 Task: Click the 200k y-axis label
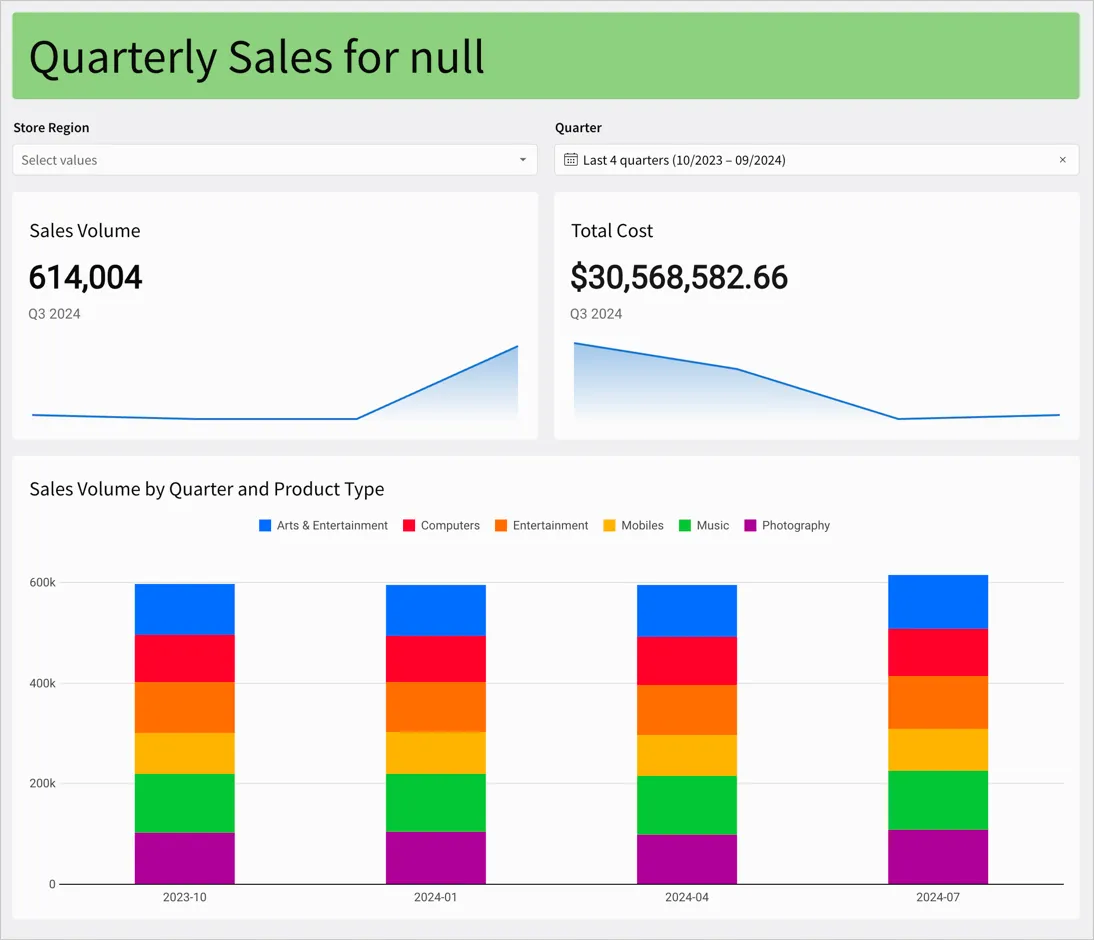click(43, 784)
